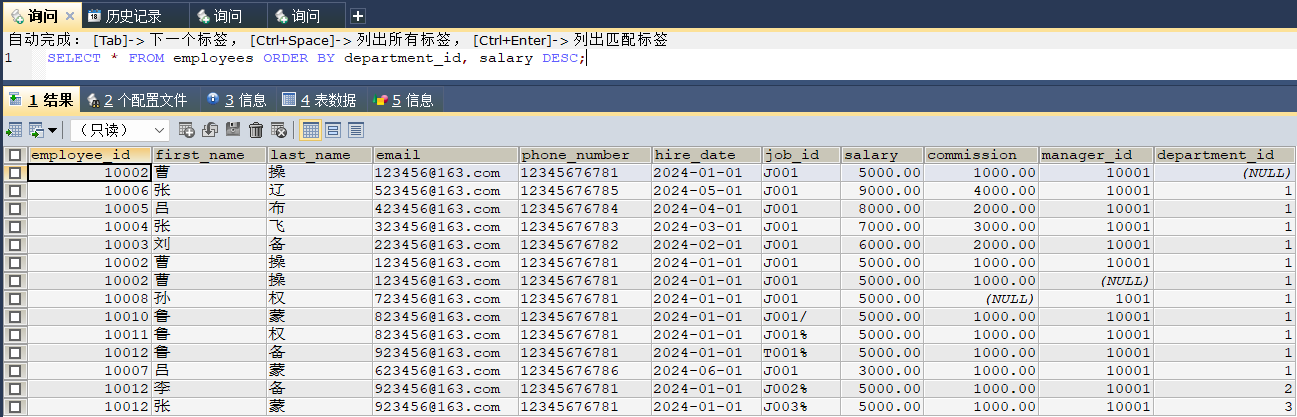Select the cell with email 523456@163.com

[445, 191]
